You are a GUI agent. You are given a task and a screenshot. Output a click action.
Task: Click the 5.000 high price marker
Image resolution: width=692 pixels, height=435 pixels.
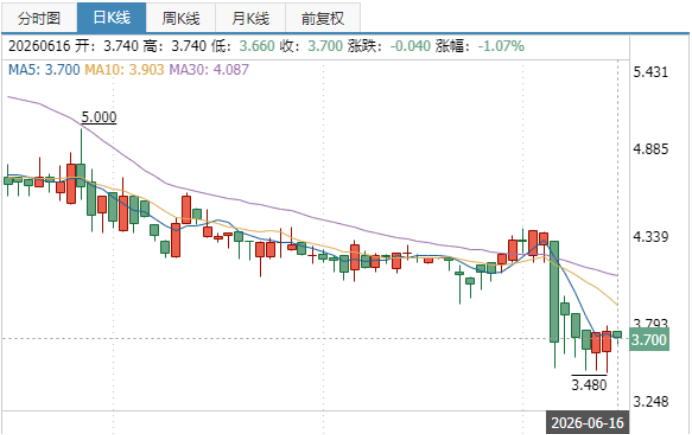99,117
